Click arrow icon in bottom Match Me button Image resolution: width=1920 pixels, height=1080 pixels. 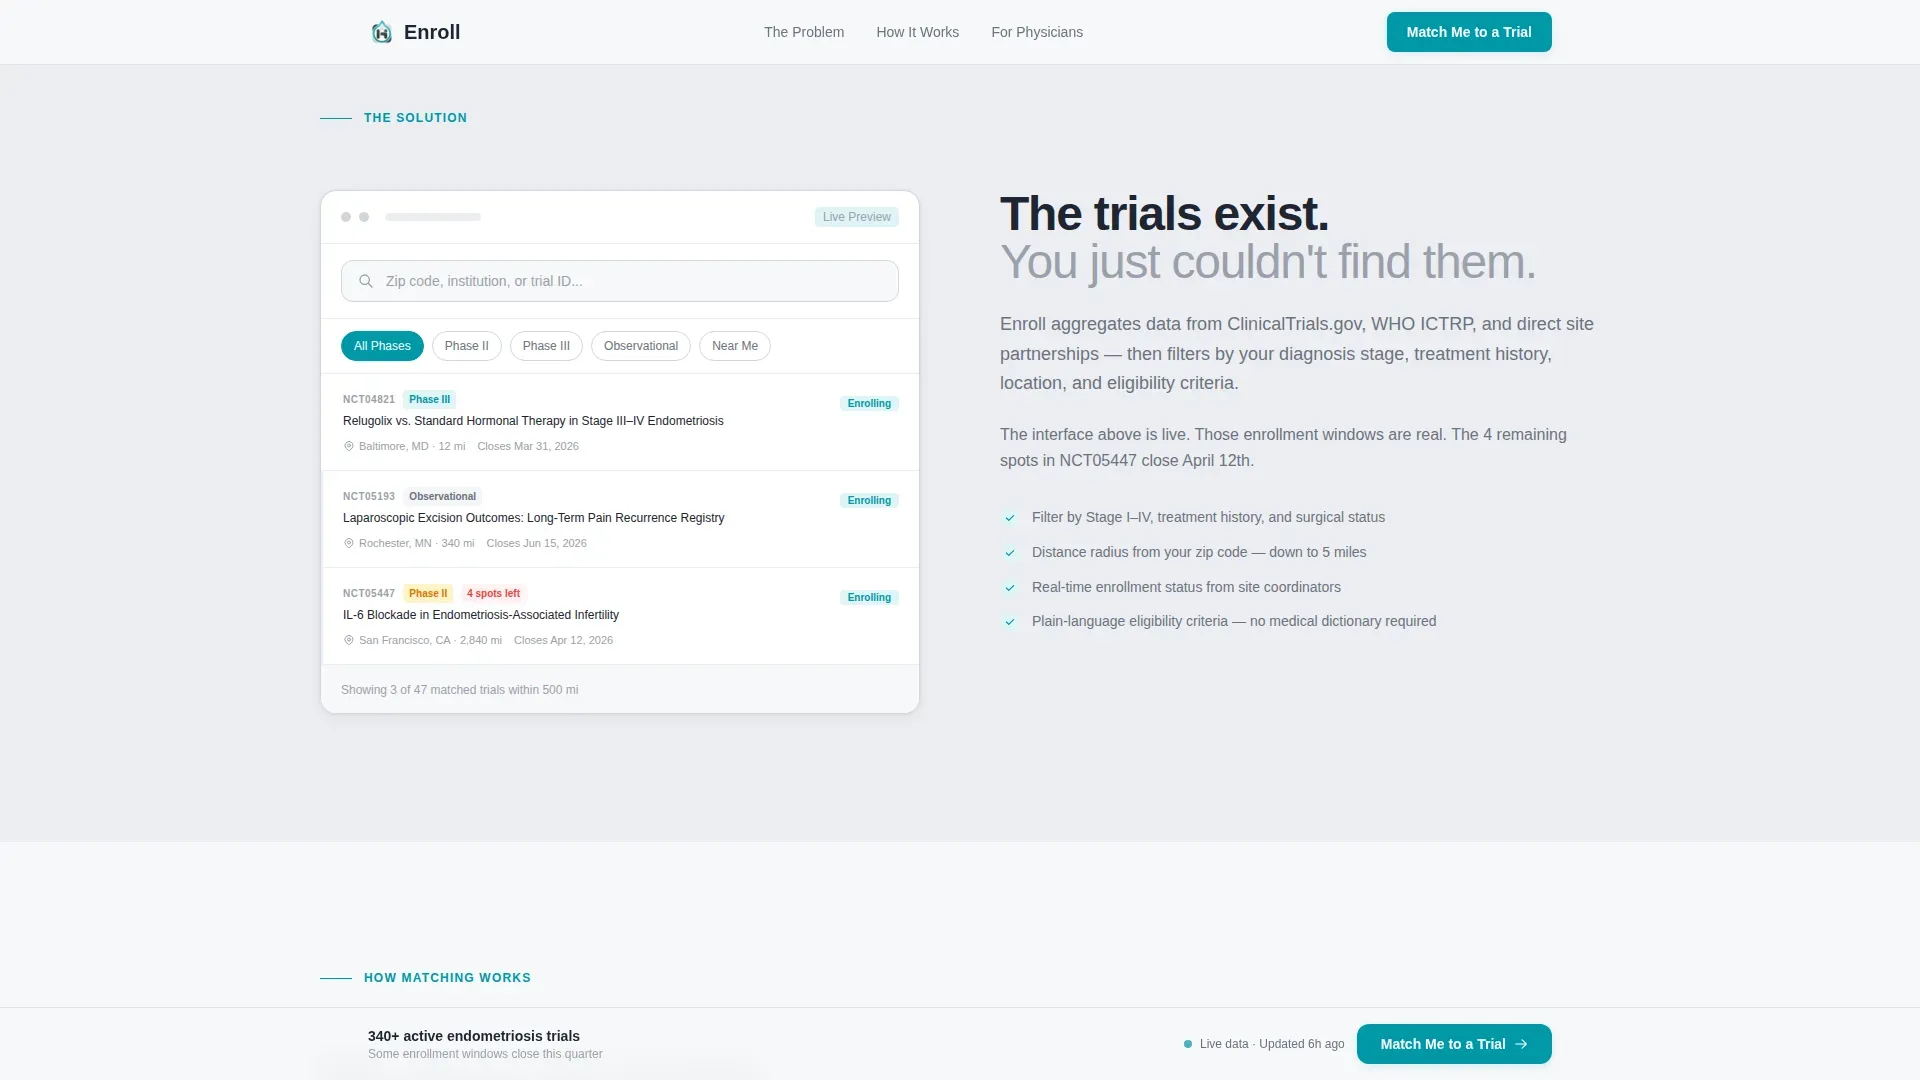[x=1521, y=1044]
